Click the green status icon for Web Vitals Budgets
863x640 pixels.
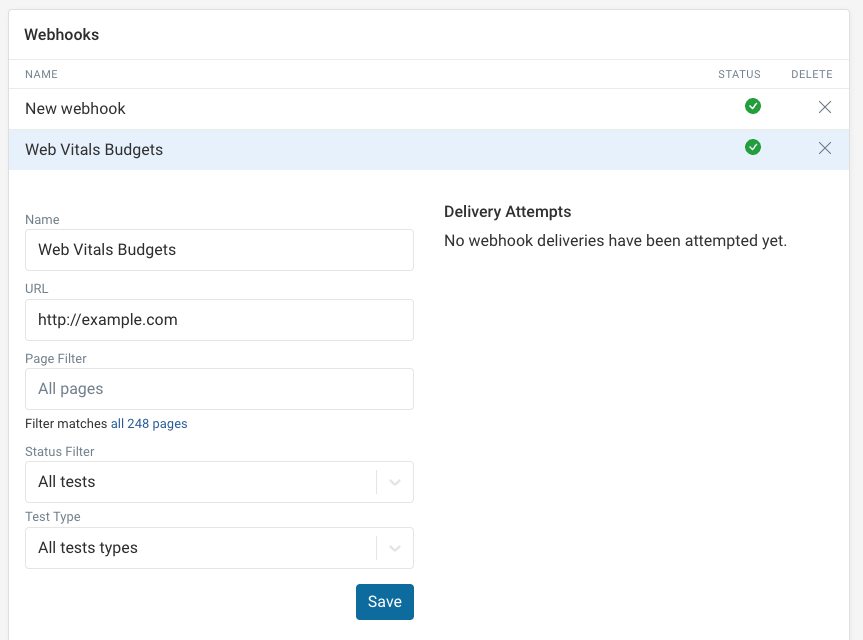753,147
